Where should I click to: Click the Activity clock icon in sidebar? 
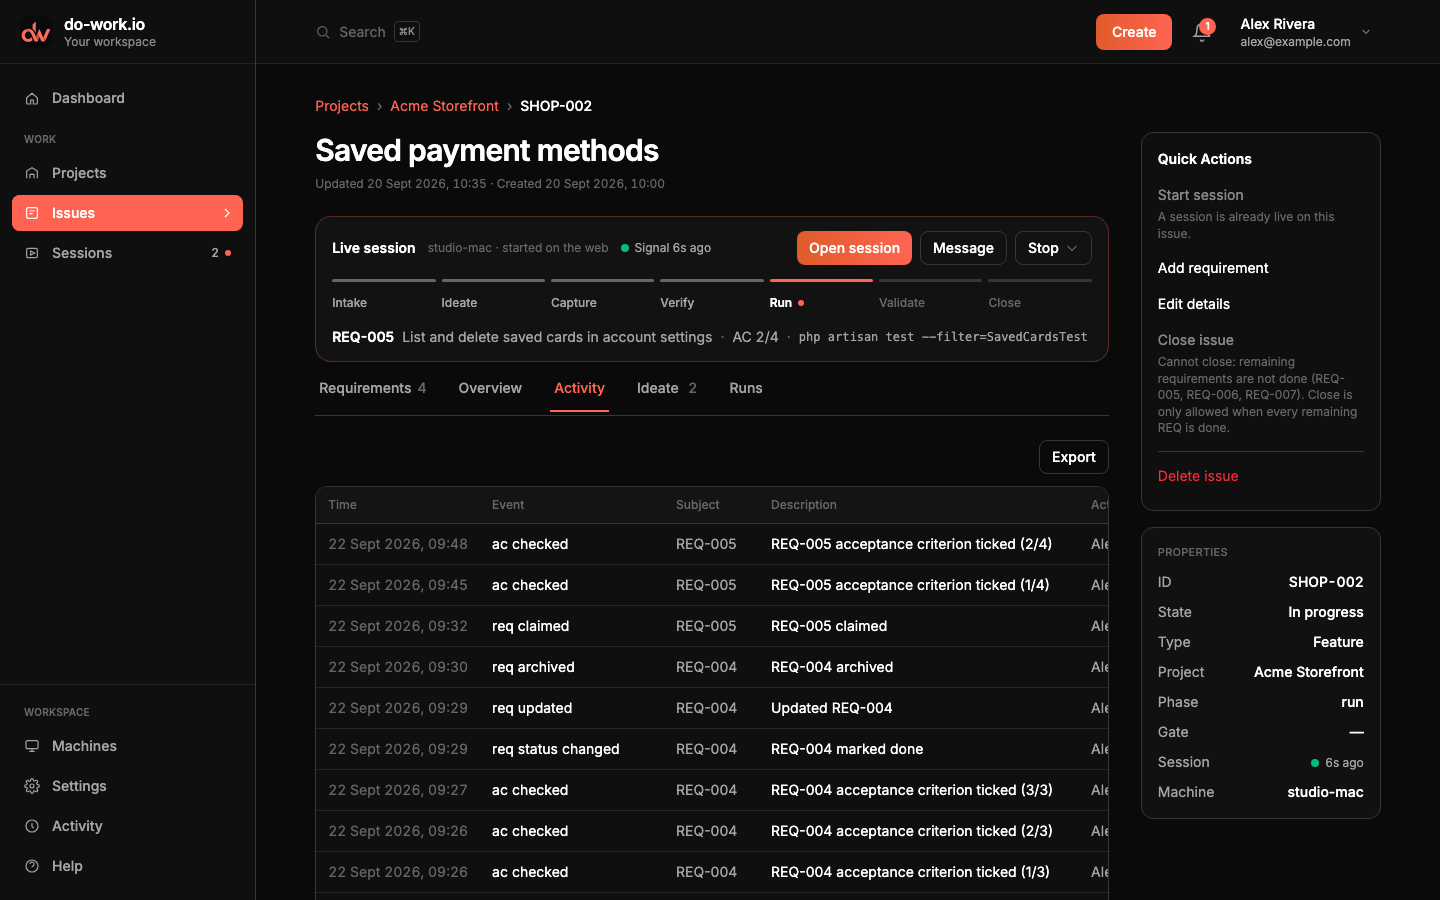pos(32,826)
